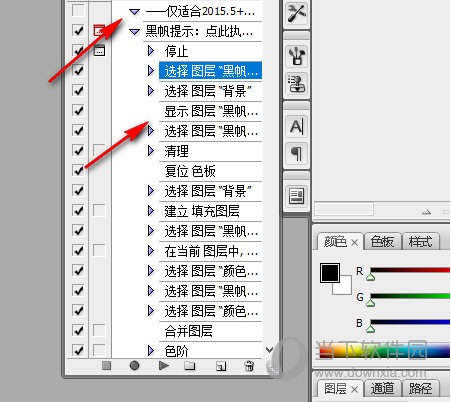Create a new action
This screenshot has width=451, height=402.
click(x=221, y=366)
